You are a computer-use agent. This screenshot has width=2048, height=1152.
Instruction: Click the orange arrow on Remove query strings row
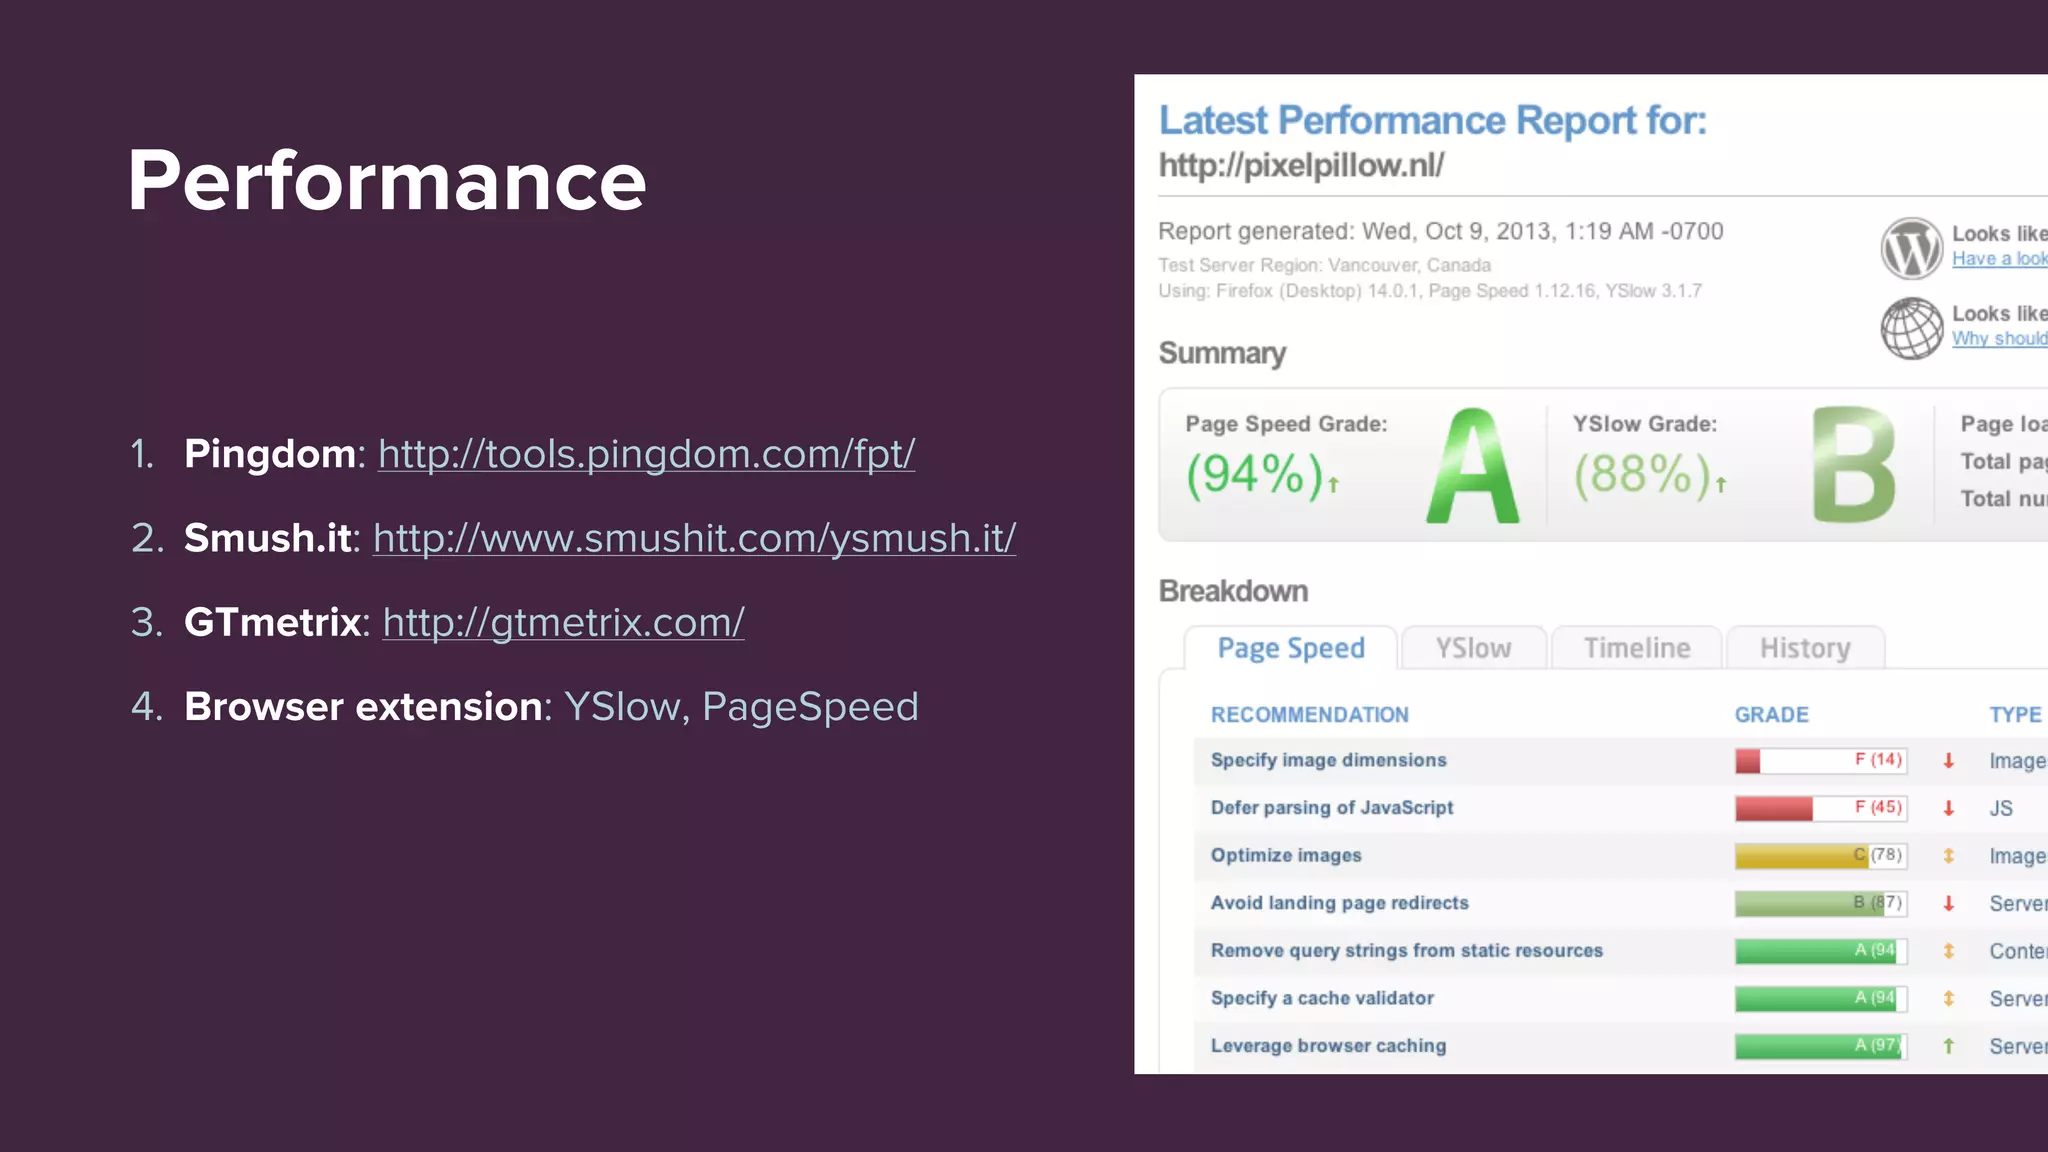pos(1948,951)
